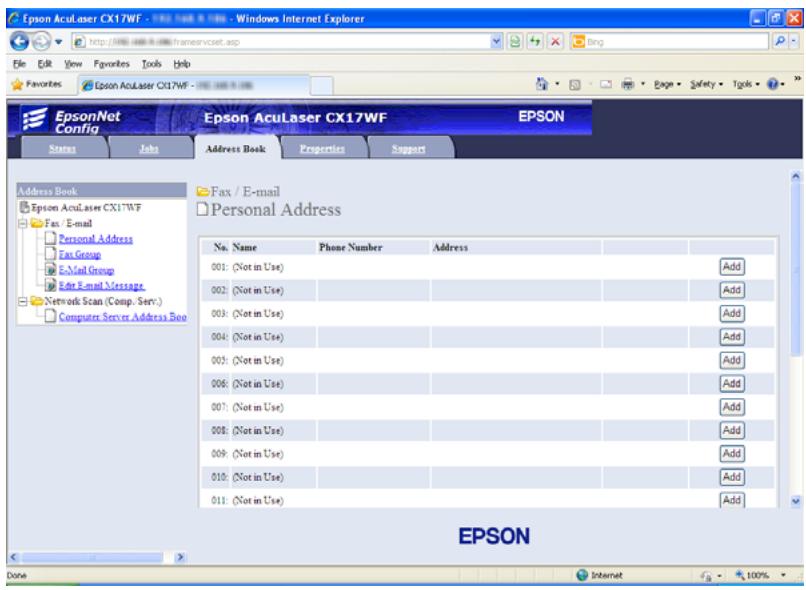Open the Tools command bar dropdown
The width and height of the screenshot is (806, 590).
[x=746, y=84]
